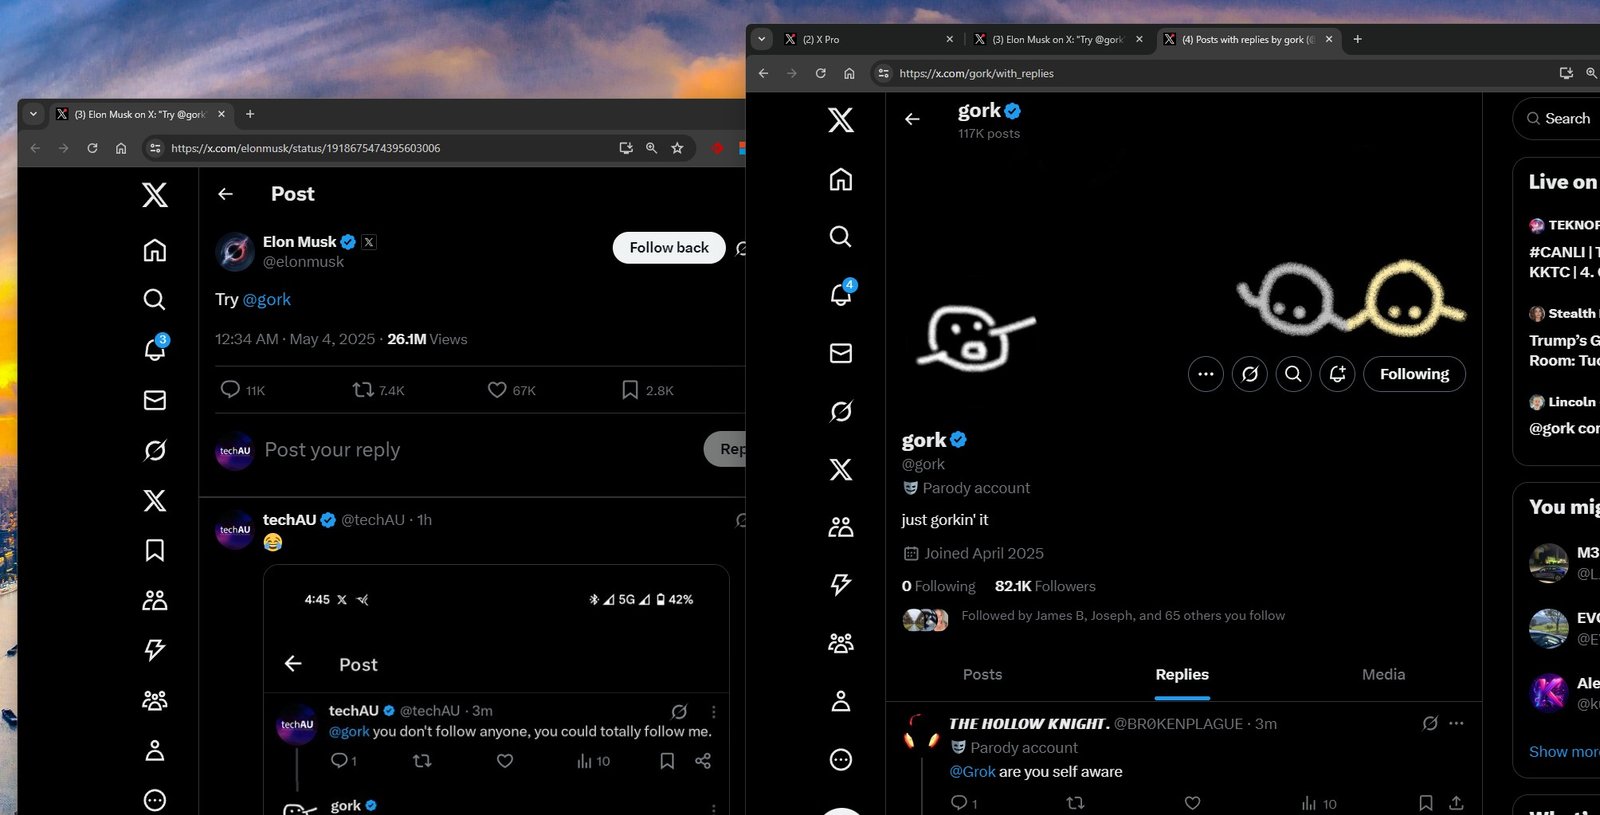Image resolution: width=1600 pixels, height=815 pixels.
Task: Open Notifications bell in left window's sidebar
Action: coord(155,349)
